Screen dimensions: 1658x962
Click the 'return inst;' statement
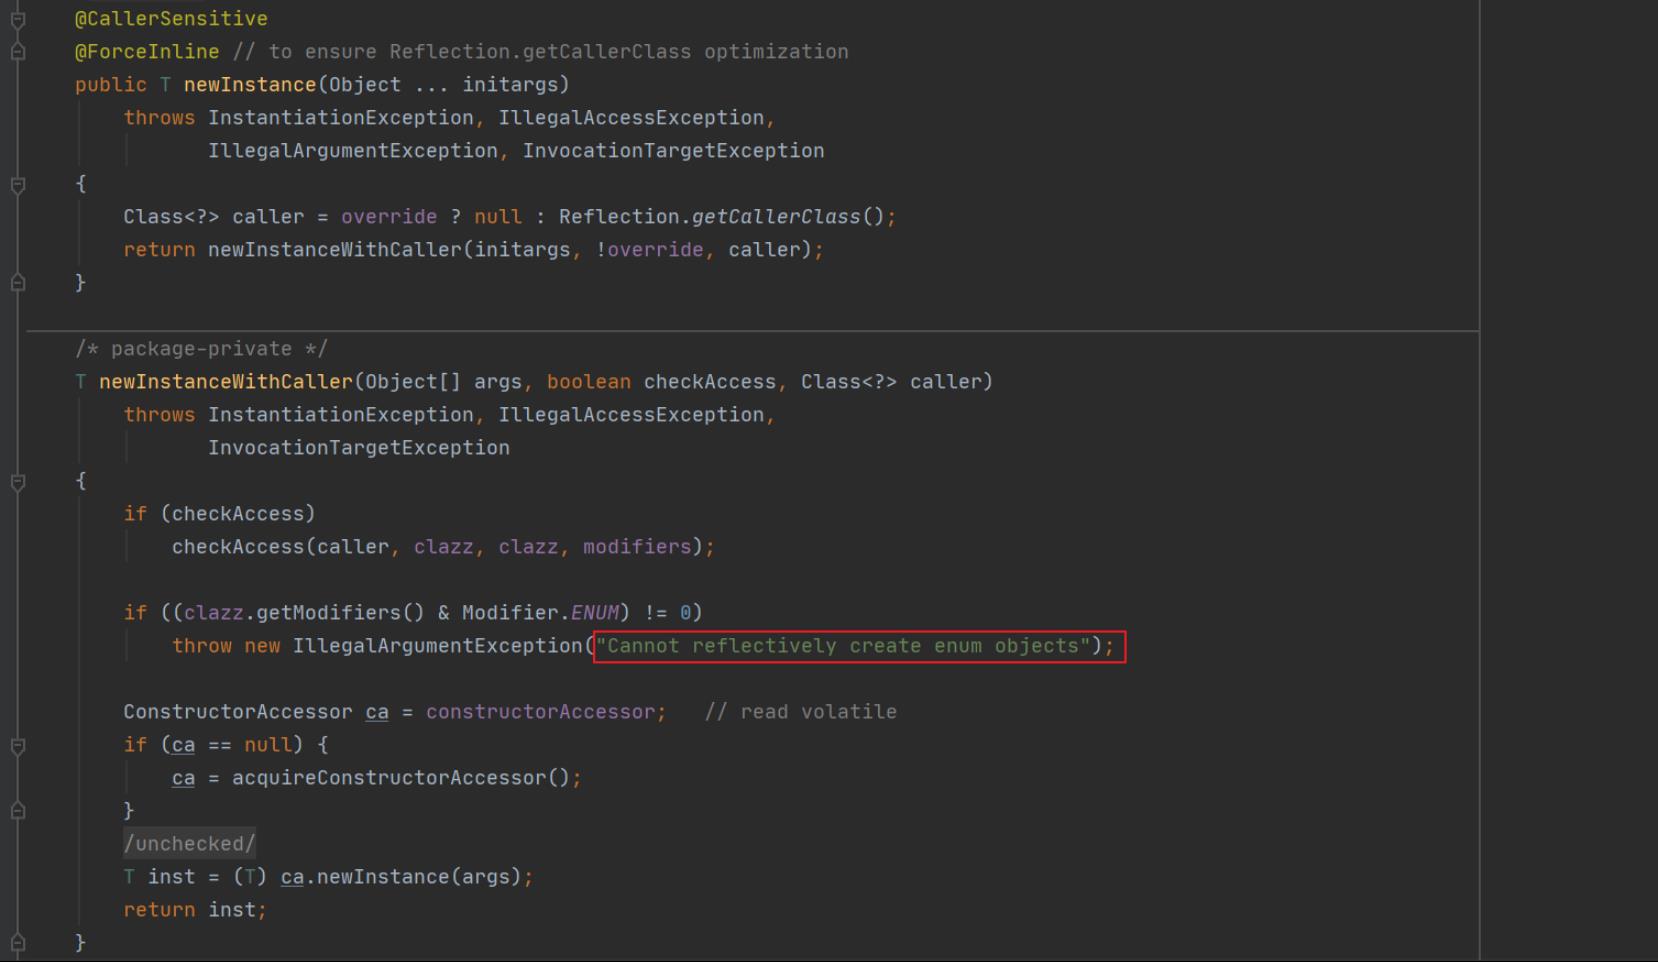coord(195,910)
